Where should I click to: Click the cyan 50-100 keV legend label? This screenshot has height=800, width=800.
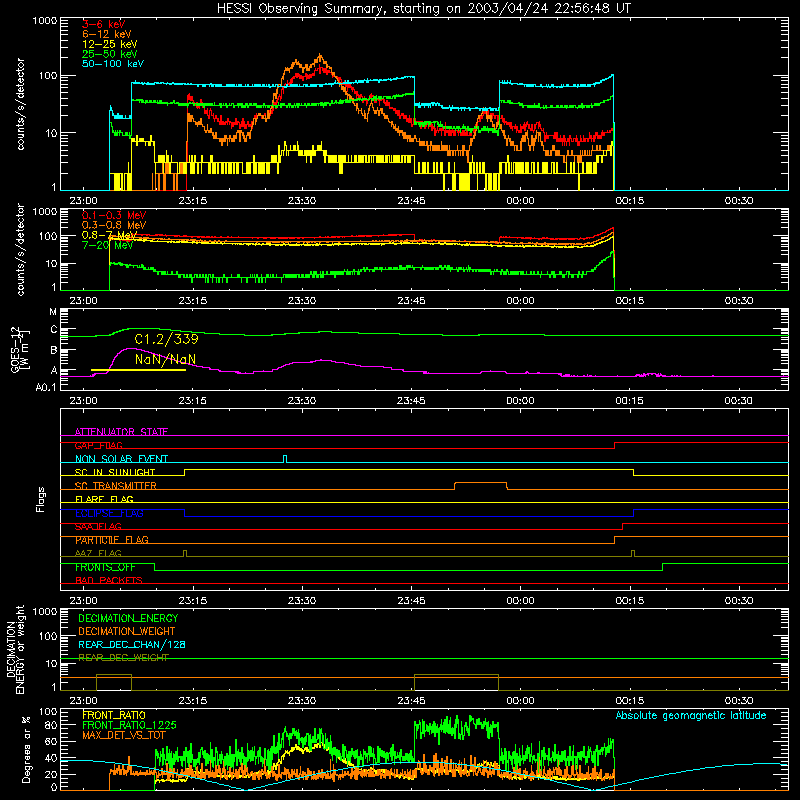pos(113,64)
